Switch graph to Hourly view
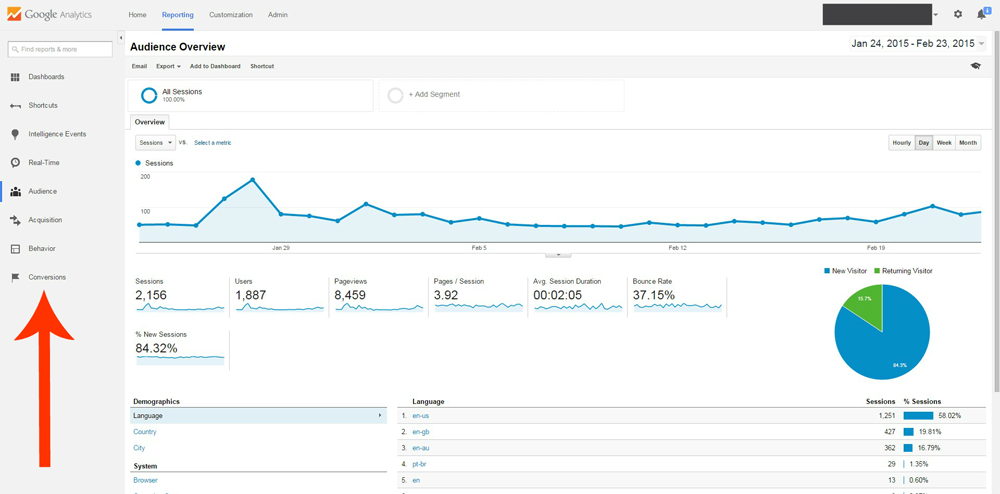The width and height of the screenshot is (1000, 494). pyautogui.click(x=901, y=143)
